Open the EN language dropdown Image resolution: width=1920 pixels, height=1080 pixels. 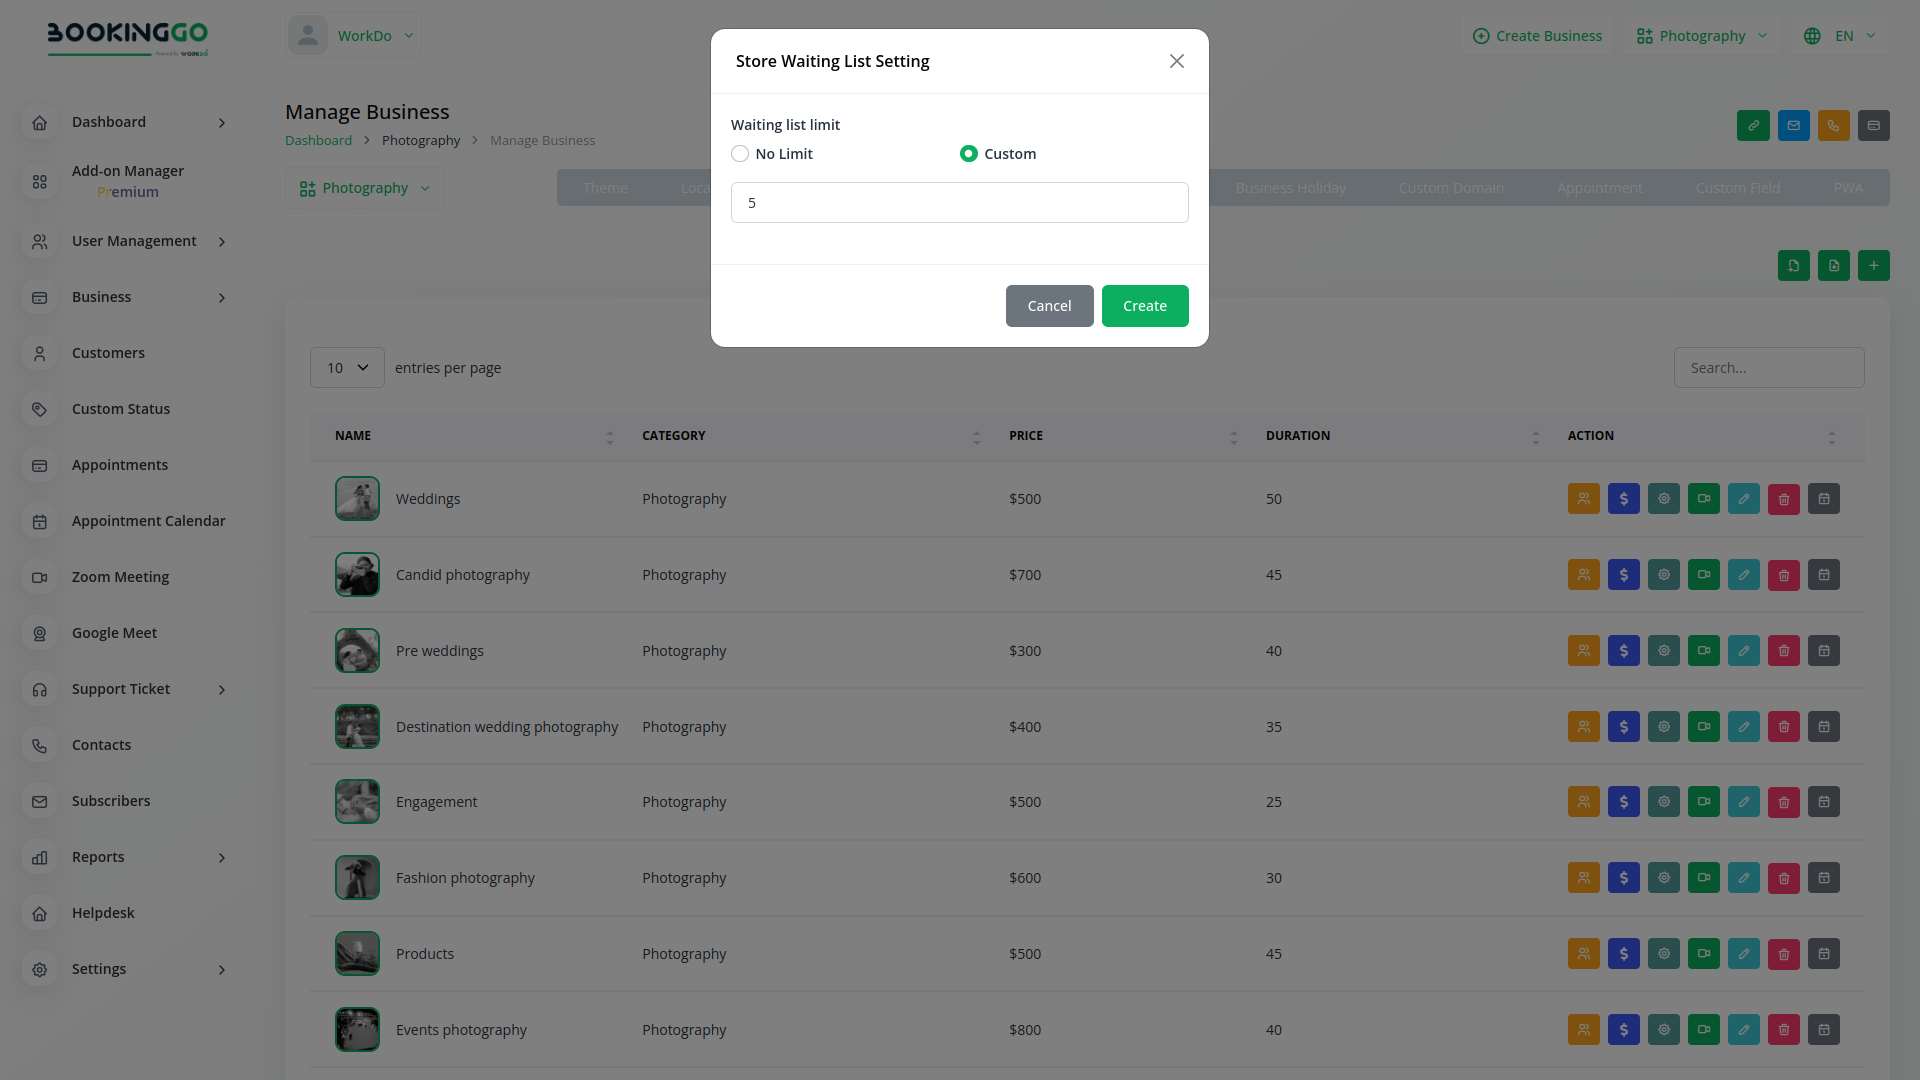(x=1842, y=36)
